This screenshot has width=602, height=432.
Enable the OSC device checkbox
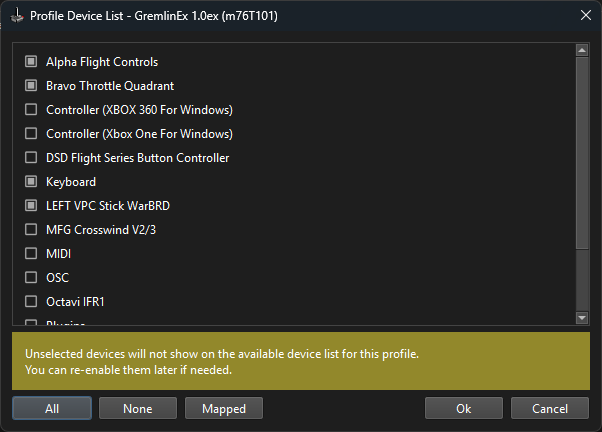[x=31, y=278]
